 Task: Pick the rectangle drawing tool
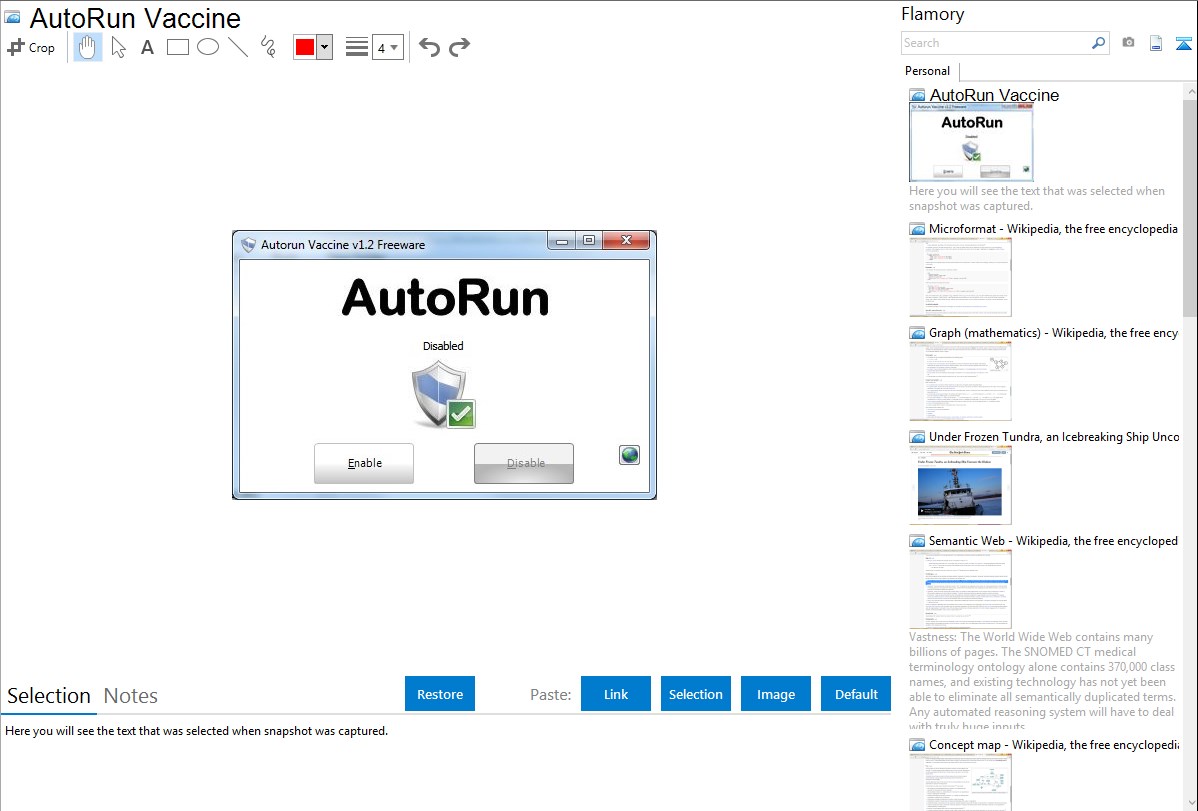click(x=177, y=47)
